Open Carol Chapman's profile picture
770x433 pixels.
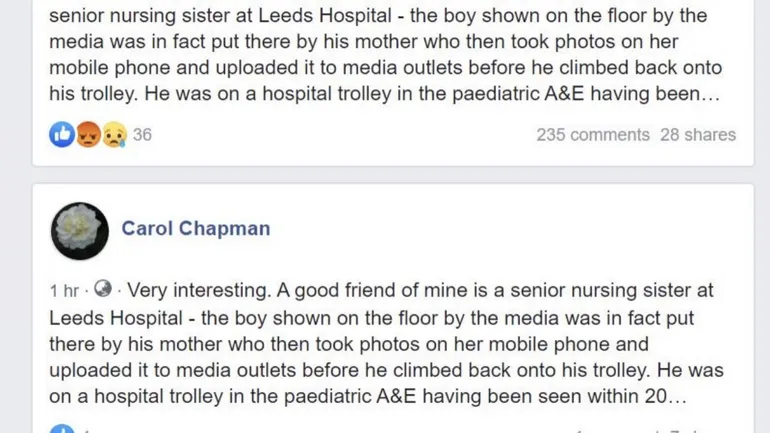pyautogui.click(x=79, y=231)
